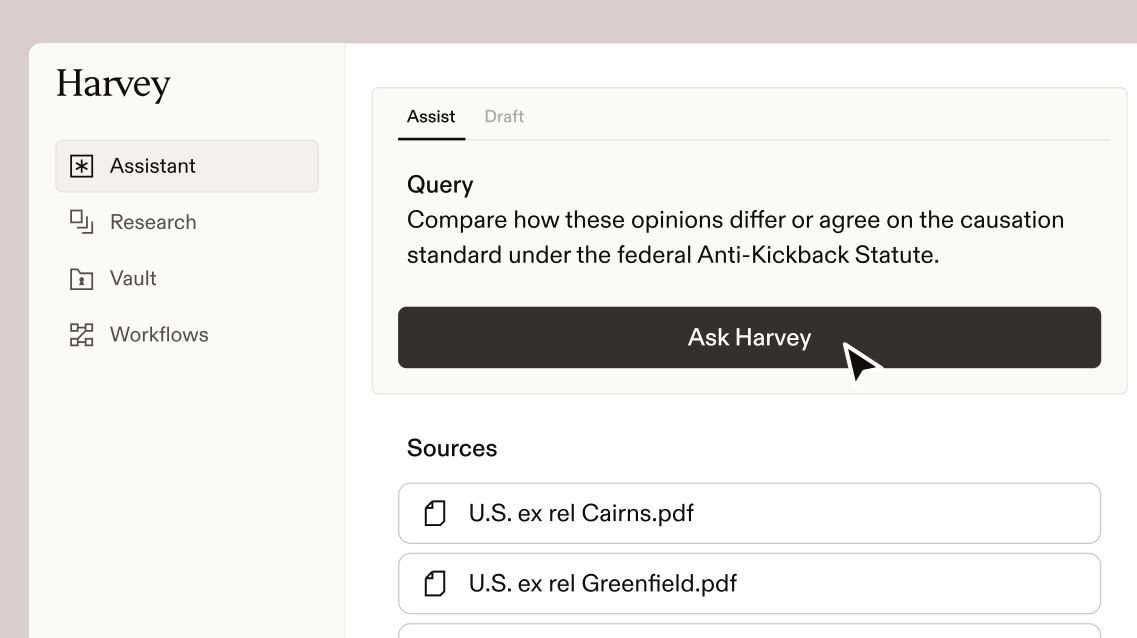Click the Sources heading
Viewport: 1137px width, 638px height.
pyautogui.click(x=452, y=448)
